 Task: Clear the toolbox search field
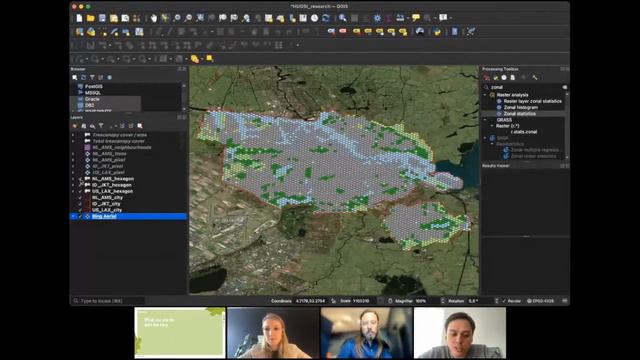564,87
